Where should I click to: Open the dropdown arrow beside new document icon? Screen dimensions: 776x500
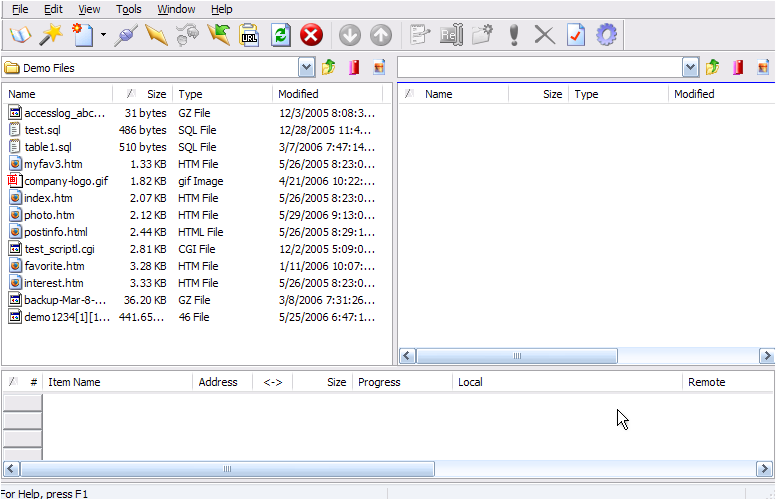click(103, 35)
